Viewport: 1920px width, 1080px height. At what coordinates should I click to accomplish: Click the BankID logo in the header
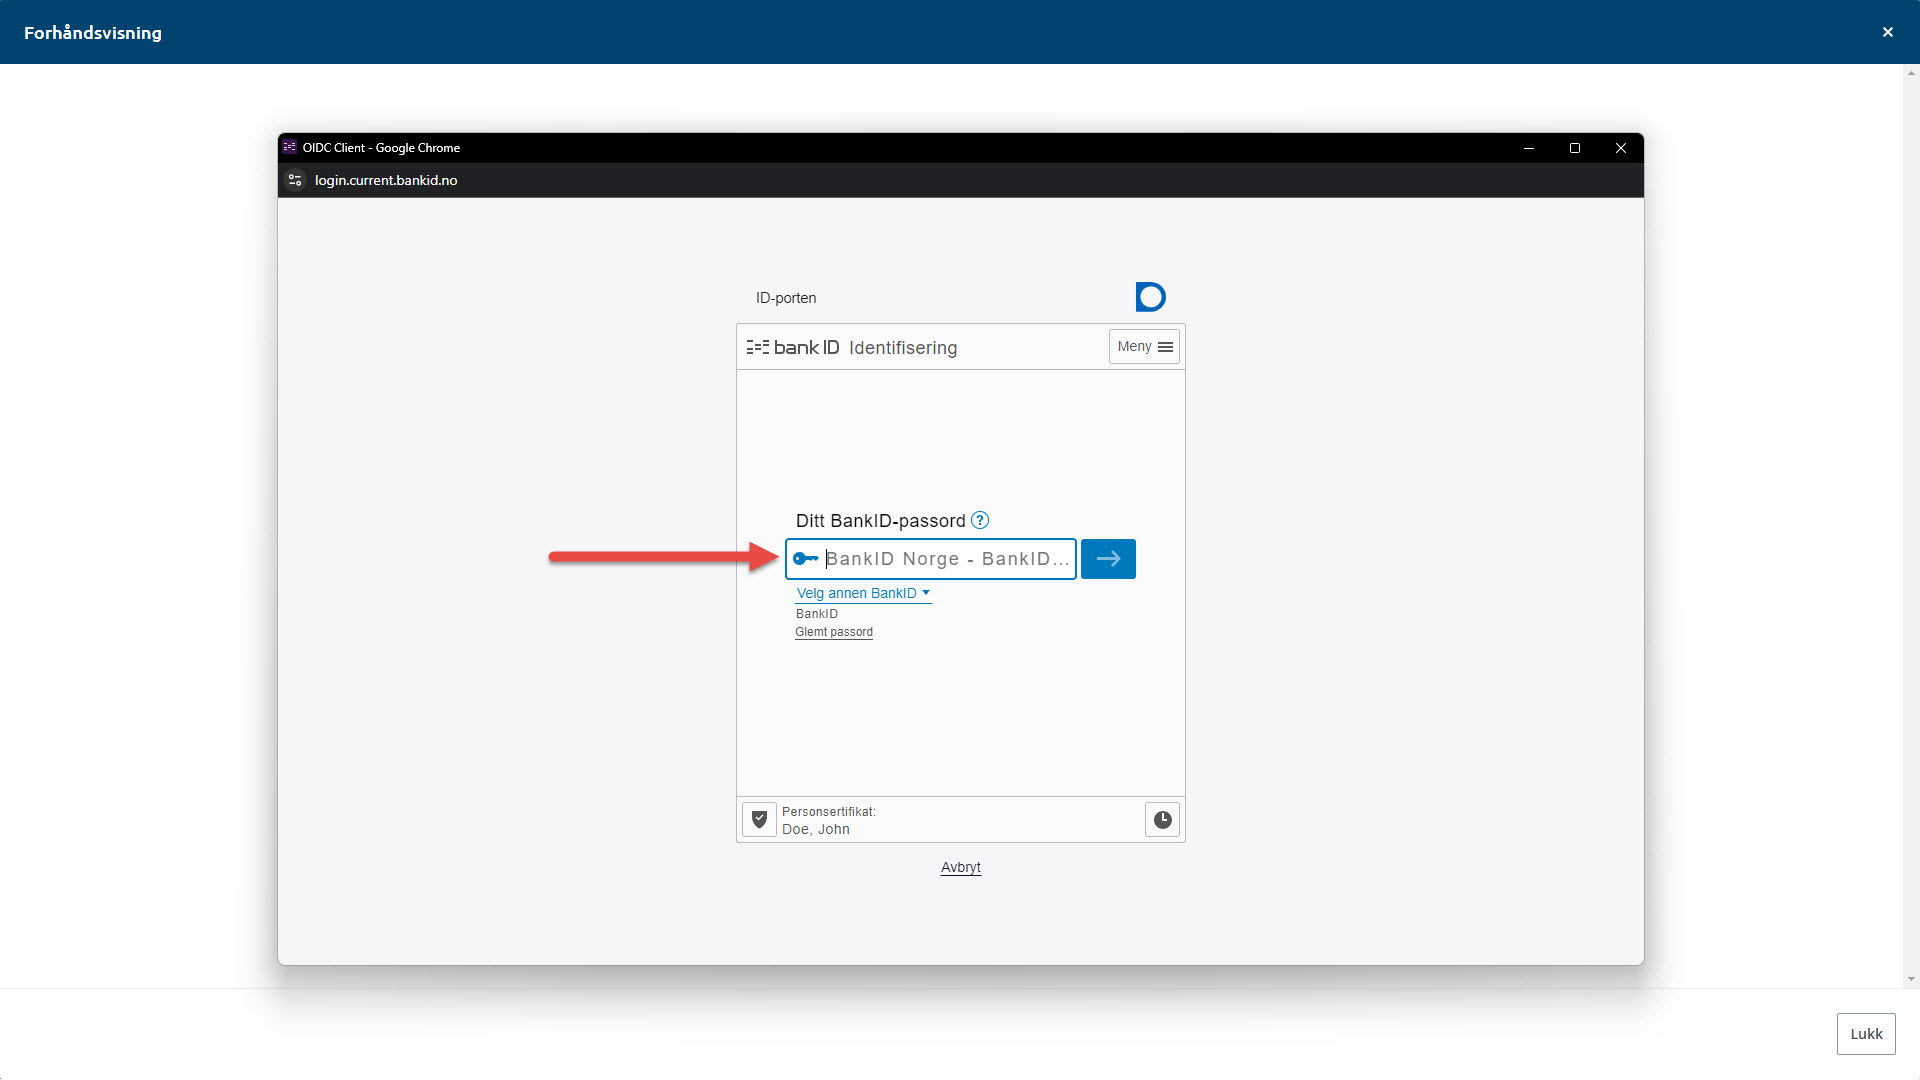coord(793,347)
